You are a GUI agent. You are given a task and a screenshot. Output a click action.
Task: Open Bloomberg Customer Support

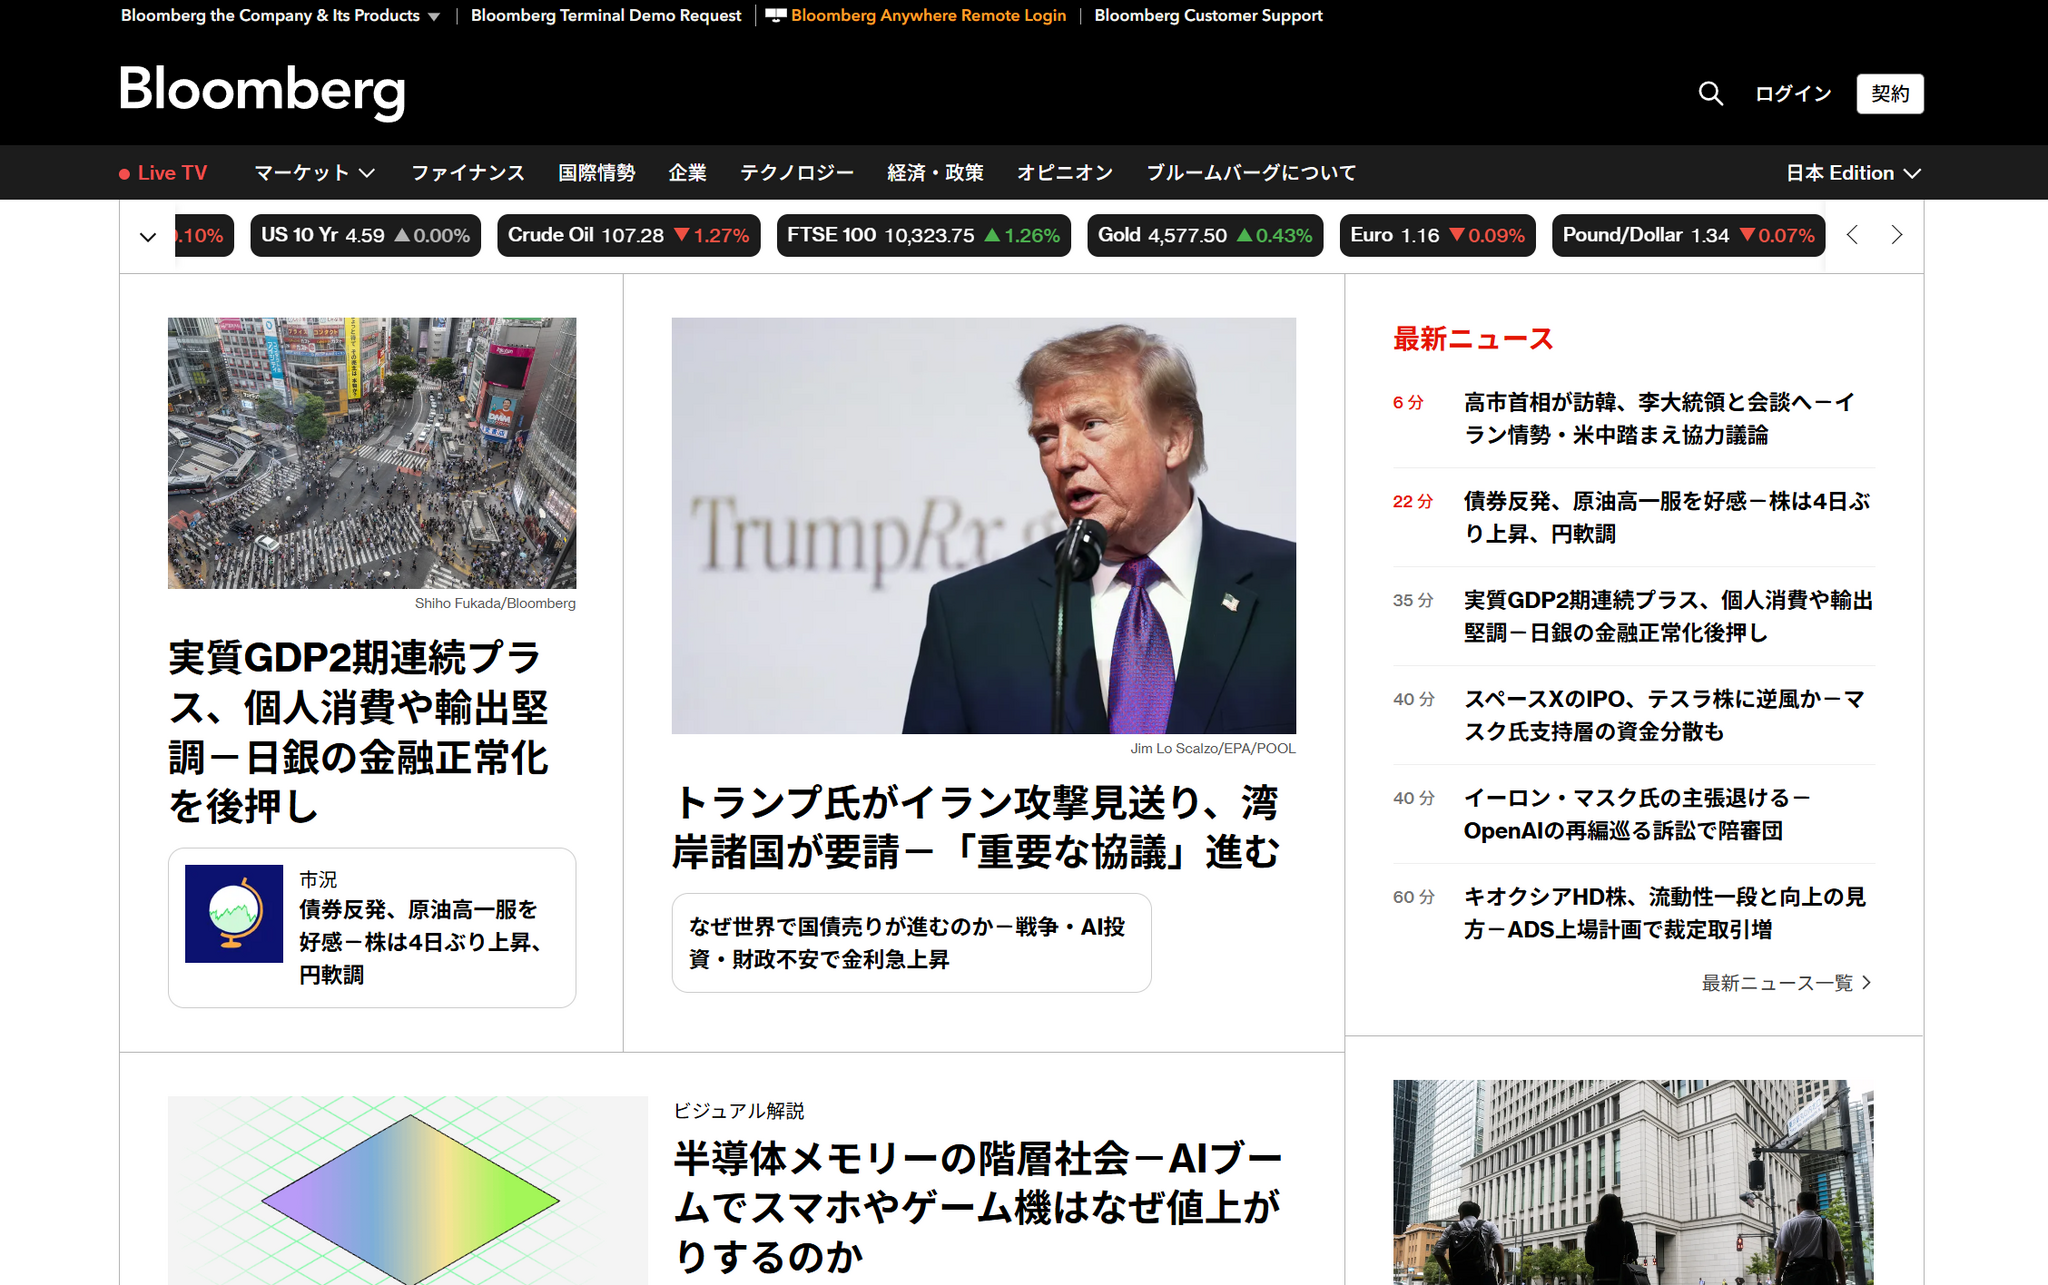tap(1208, 15)
